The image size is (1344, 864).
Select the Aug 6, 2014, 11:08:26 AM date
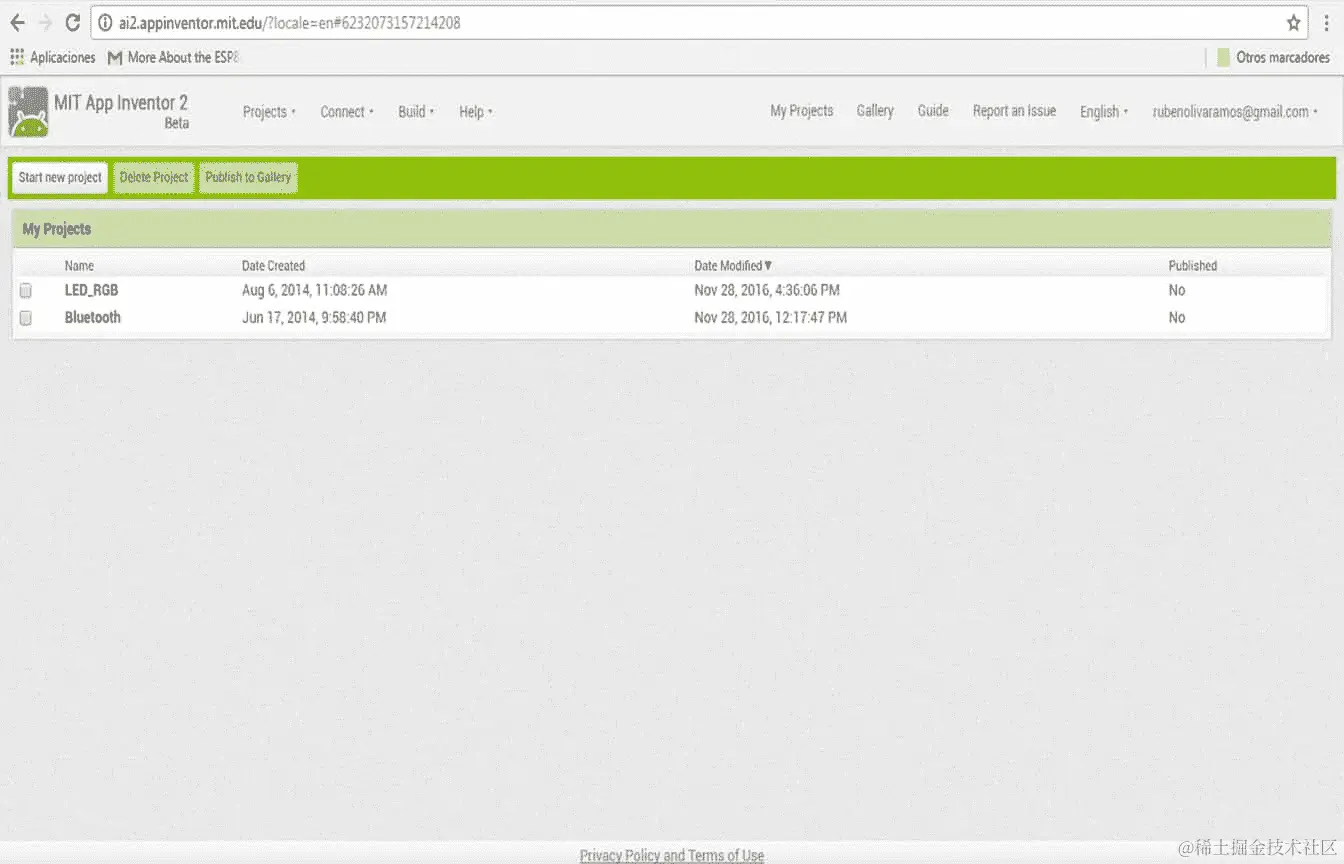point(314,290)
